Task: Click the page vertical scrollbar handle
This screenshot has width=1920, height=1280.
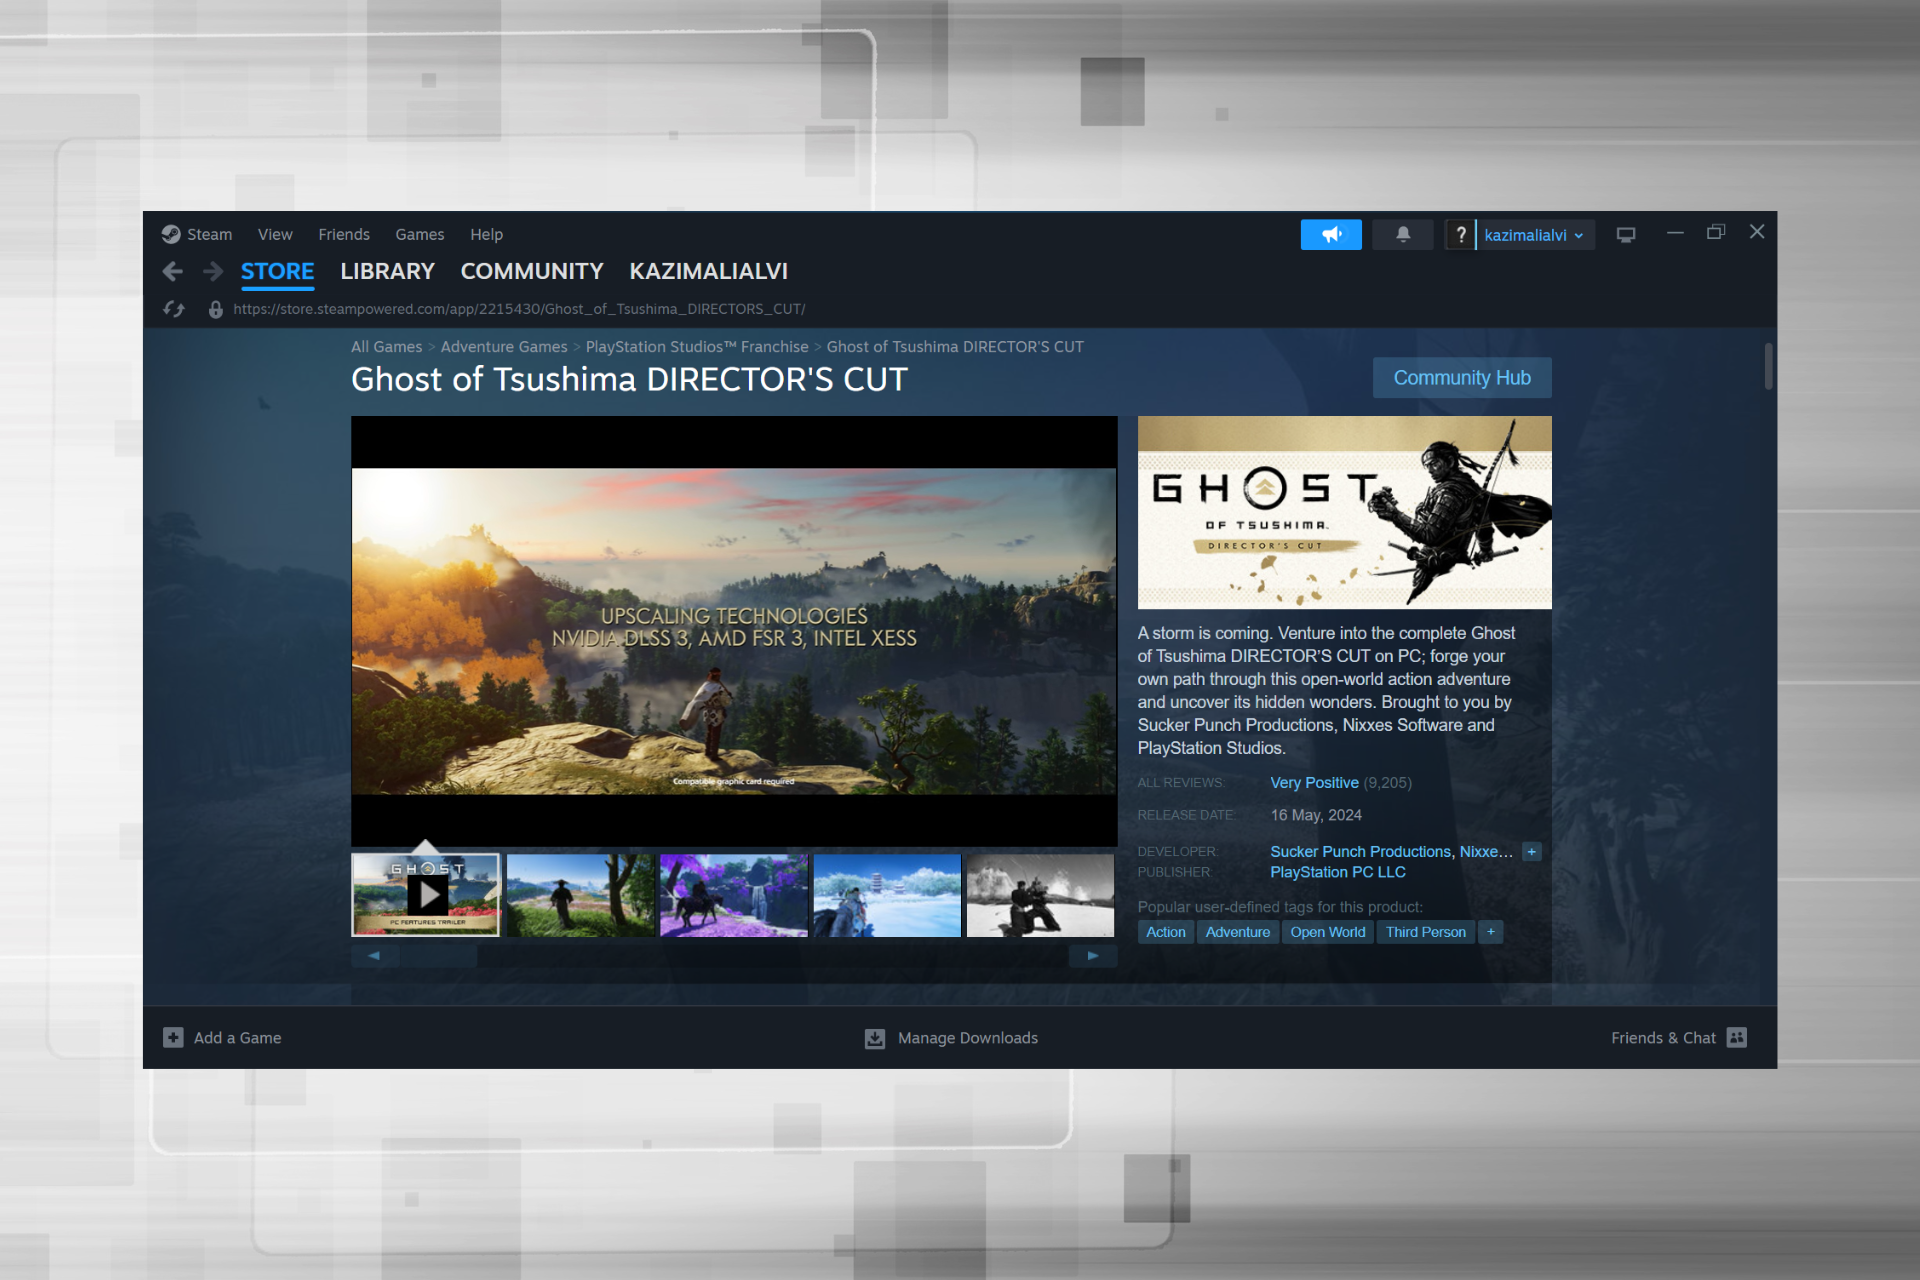Action: point(1768,366)
